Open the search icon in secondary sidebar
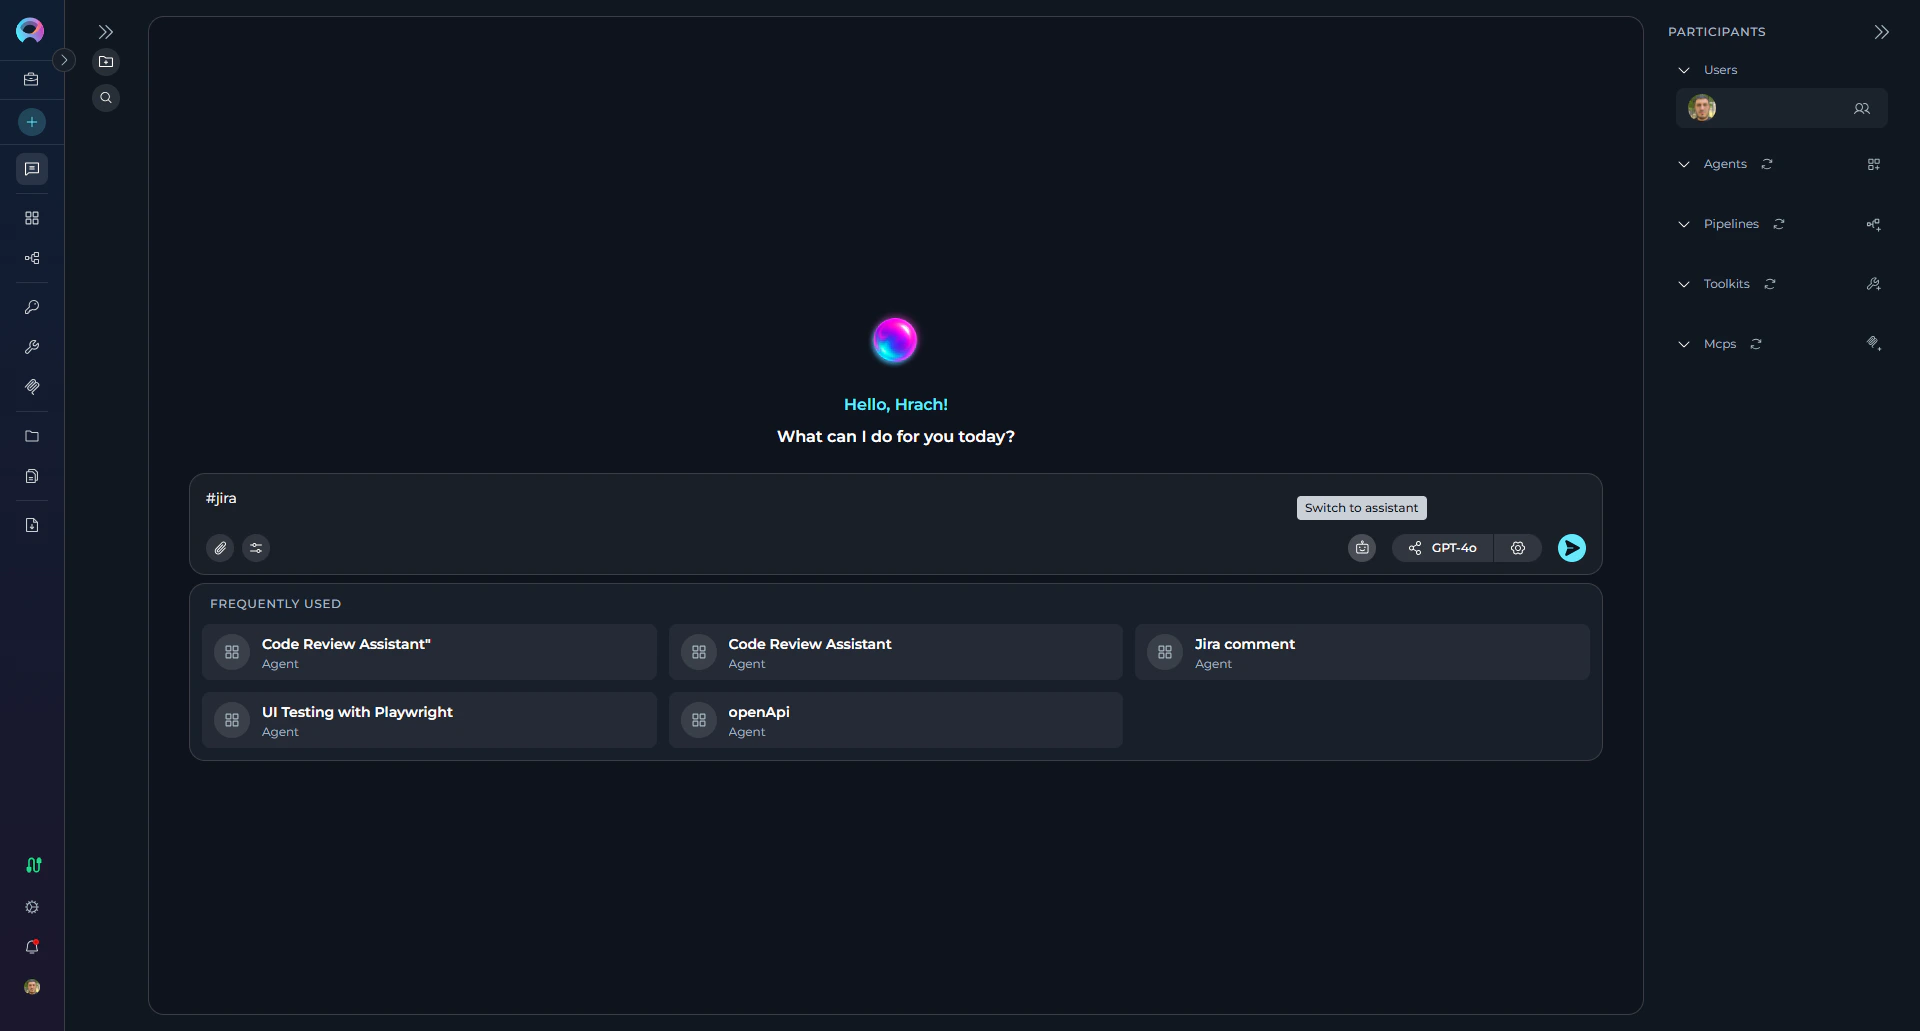The image size is (1920, 1031). coord(106,97)
